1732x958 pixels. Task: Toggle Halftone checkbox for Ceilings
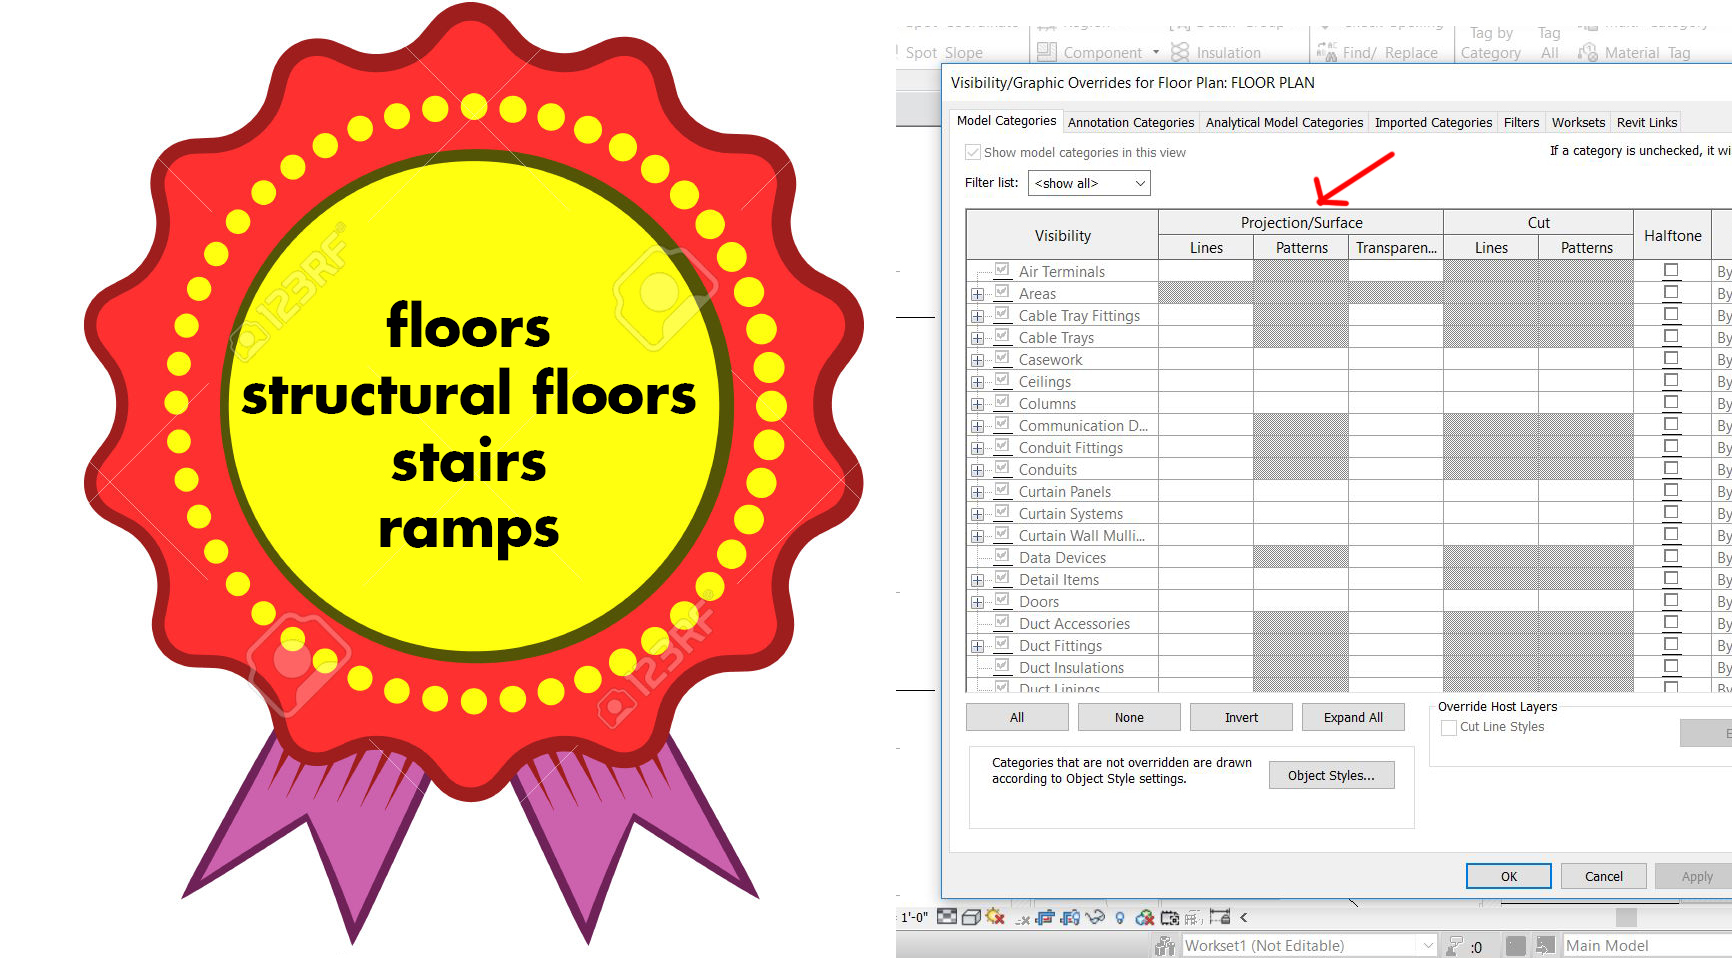click(x=1671, y=380)
